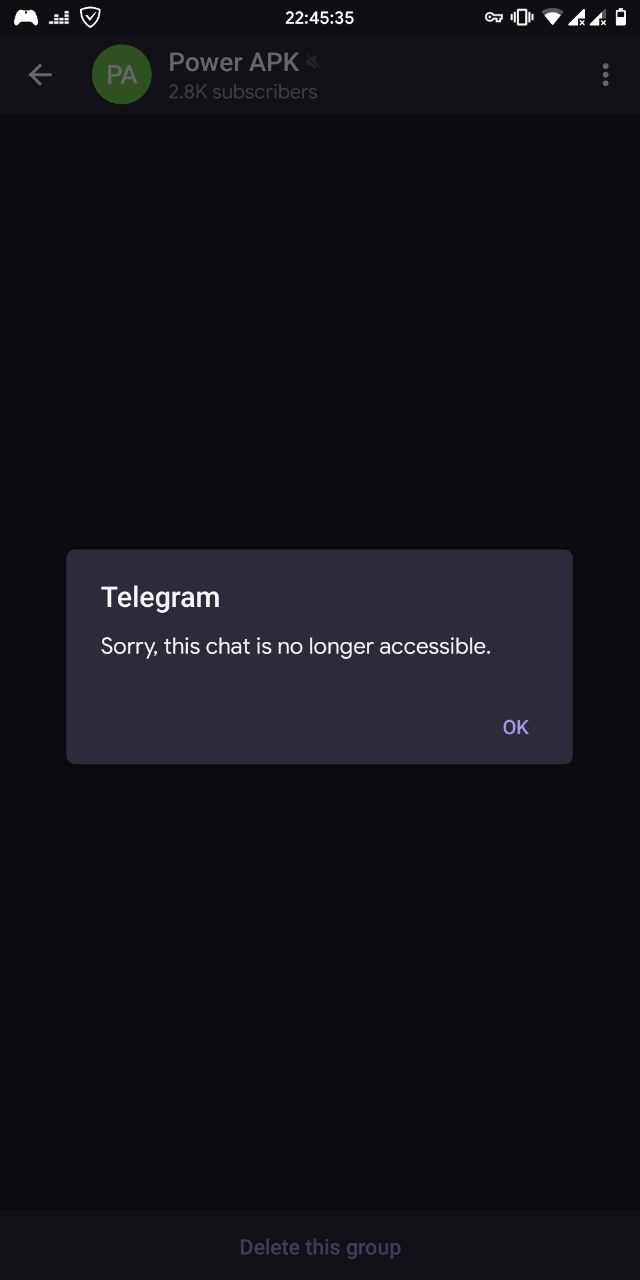Dismiss the dialog with OK

(x=515, y=727)
